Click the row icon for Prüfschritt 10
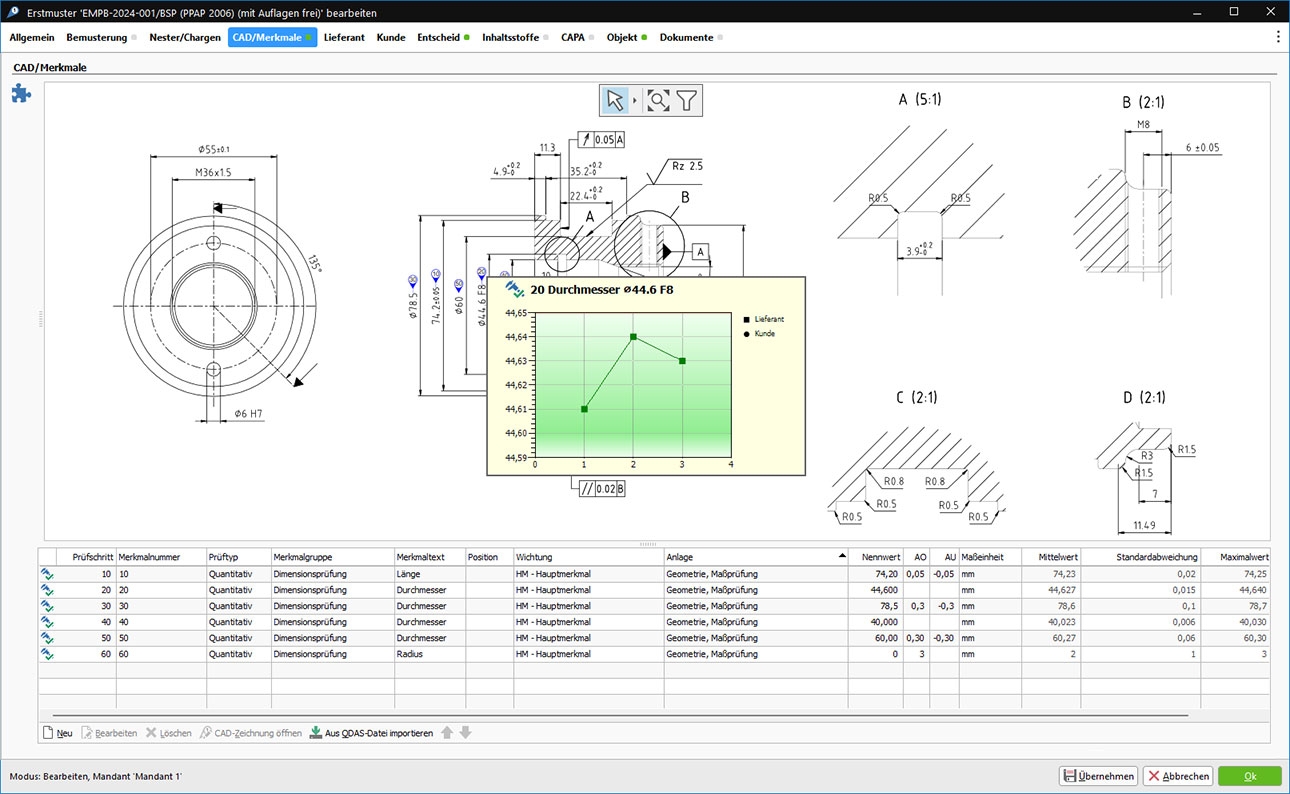This screenshot has width=1290, height=794. pyautogui.click(x=47, y=574)
